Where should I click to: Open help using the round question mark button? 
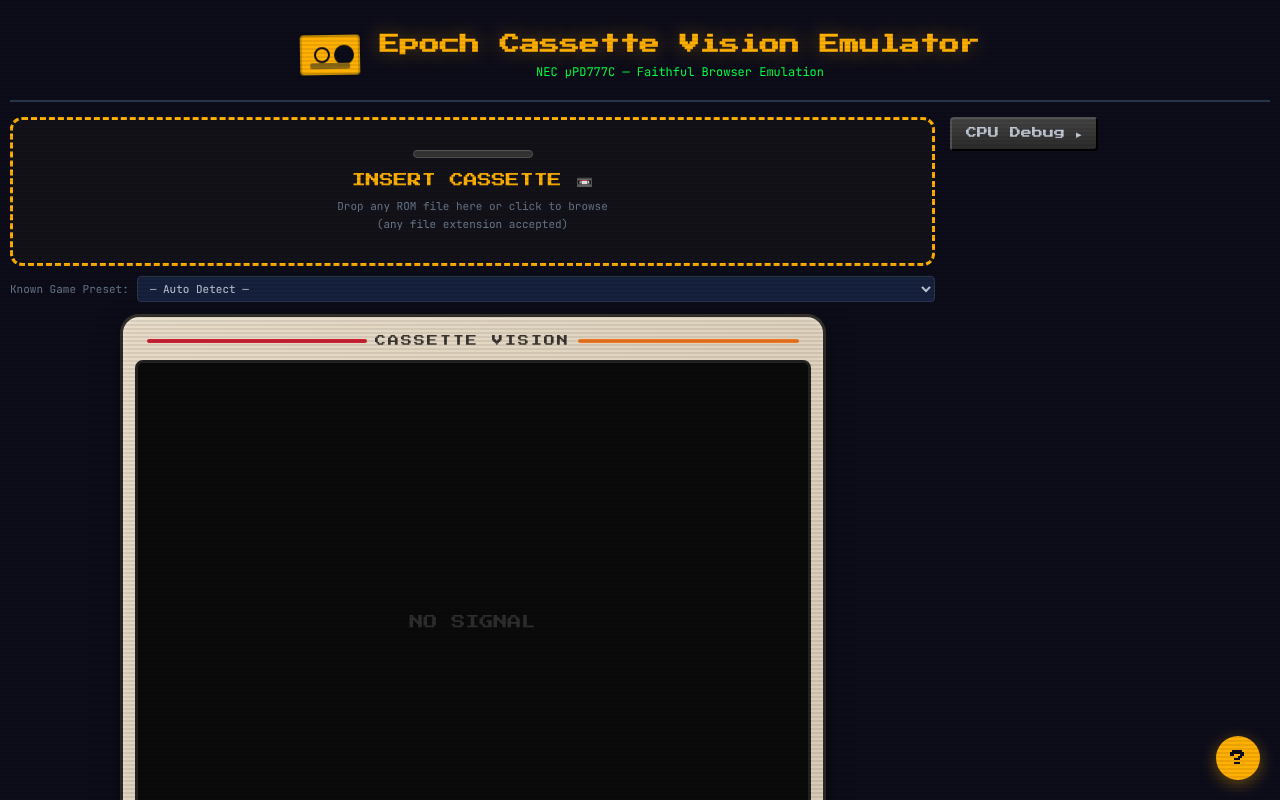pyautogui.click(x=1238, y=758)
